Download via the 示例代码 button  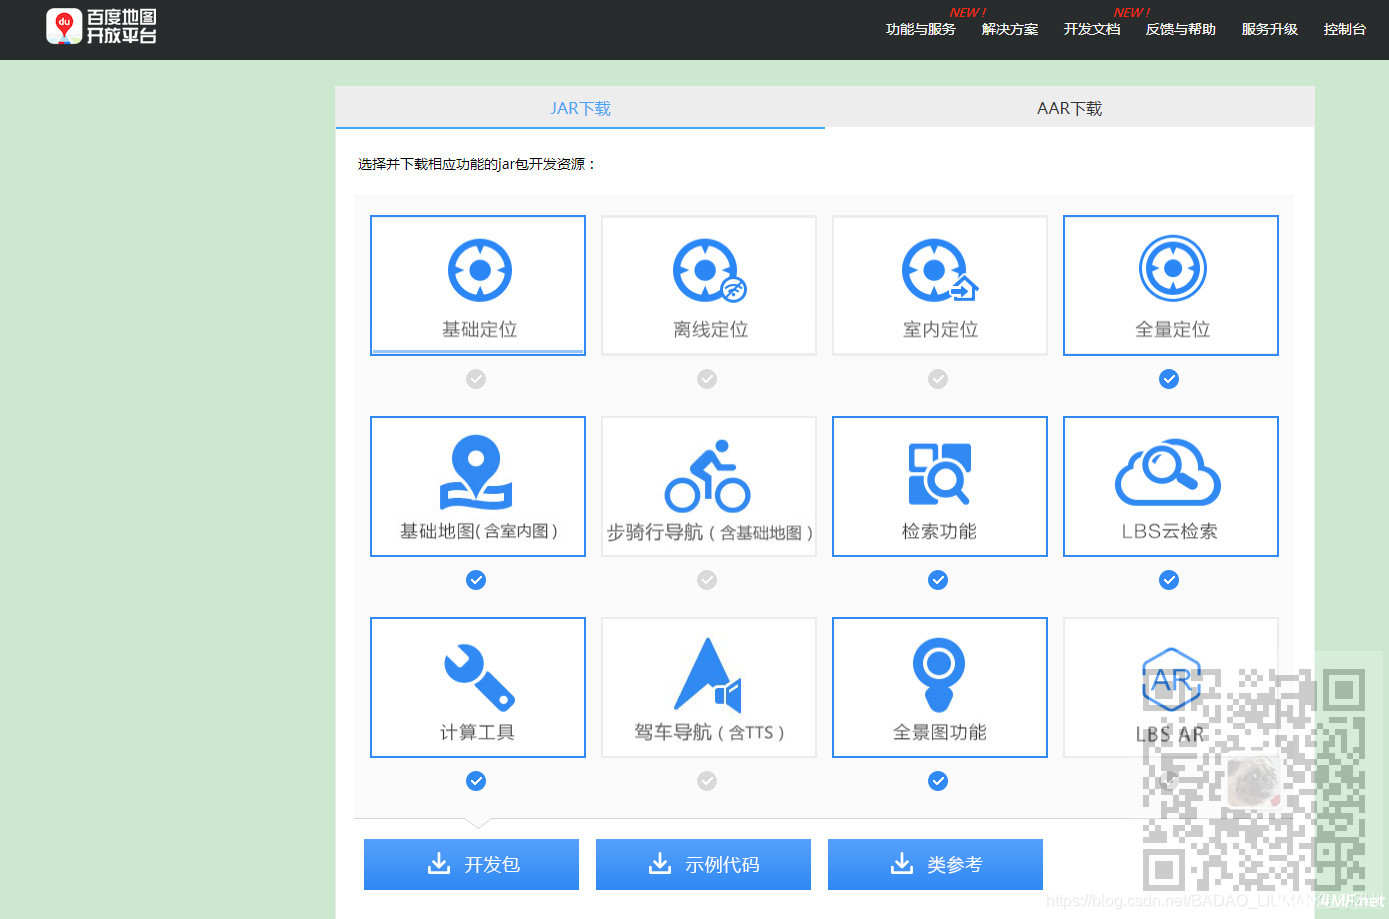coord(703,864)
